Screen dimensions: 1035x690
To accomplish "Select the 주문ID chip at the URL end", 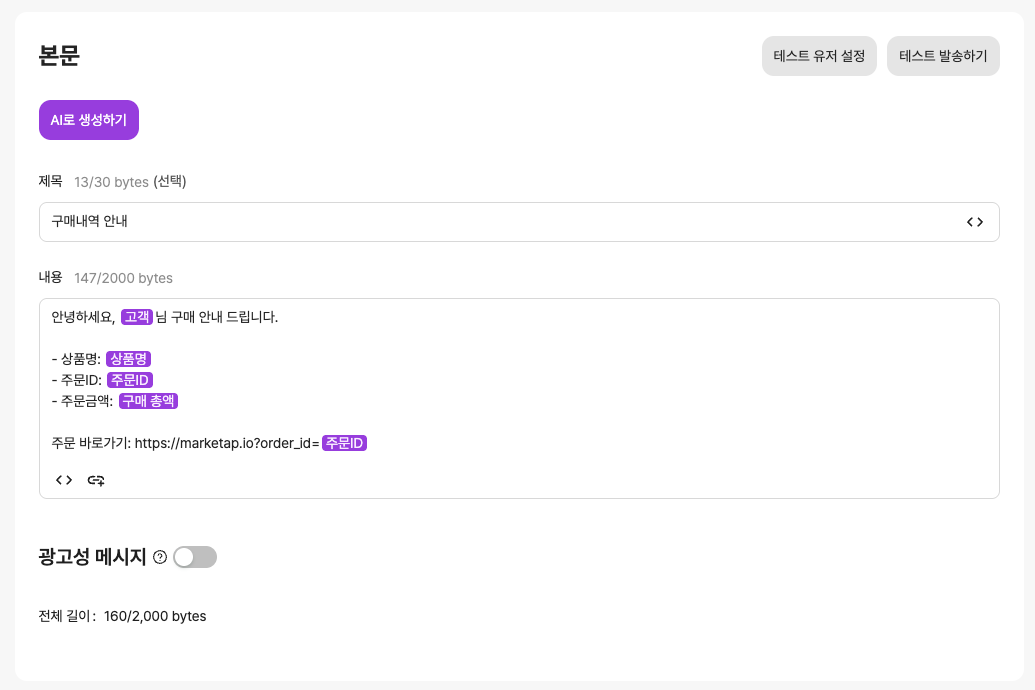I will coord(345,443).
